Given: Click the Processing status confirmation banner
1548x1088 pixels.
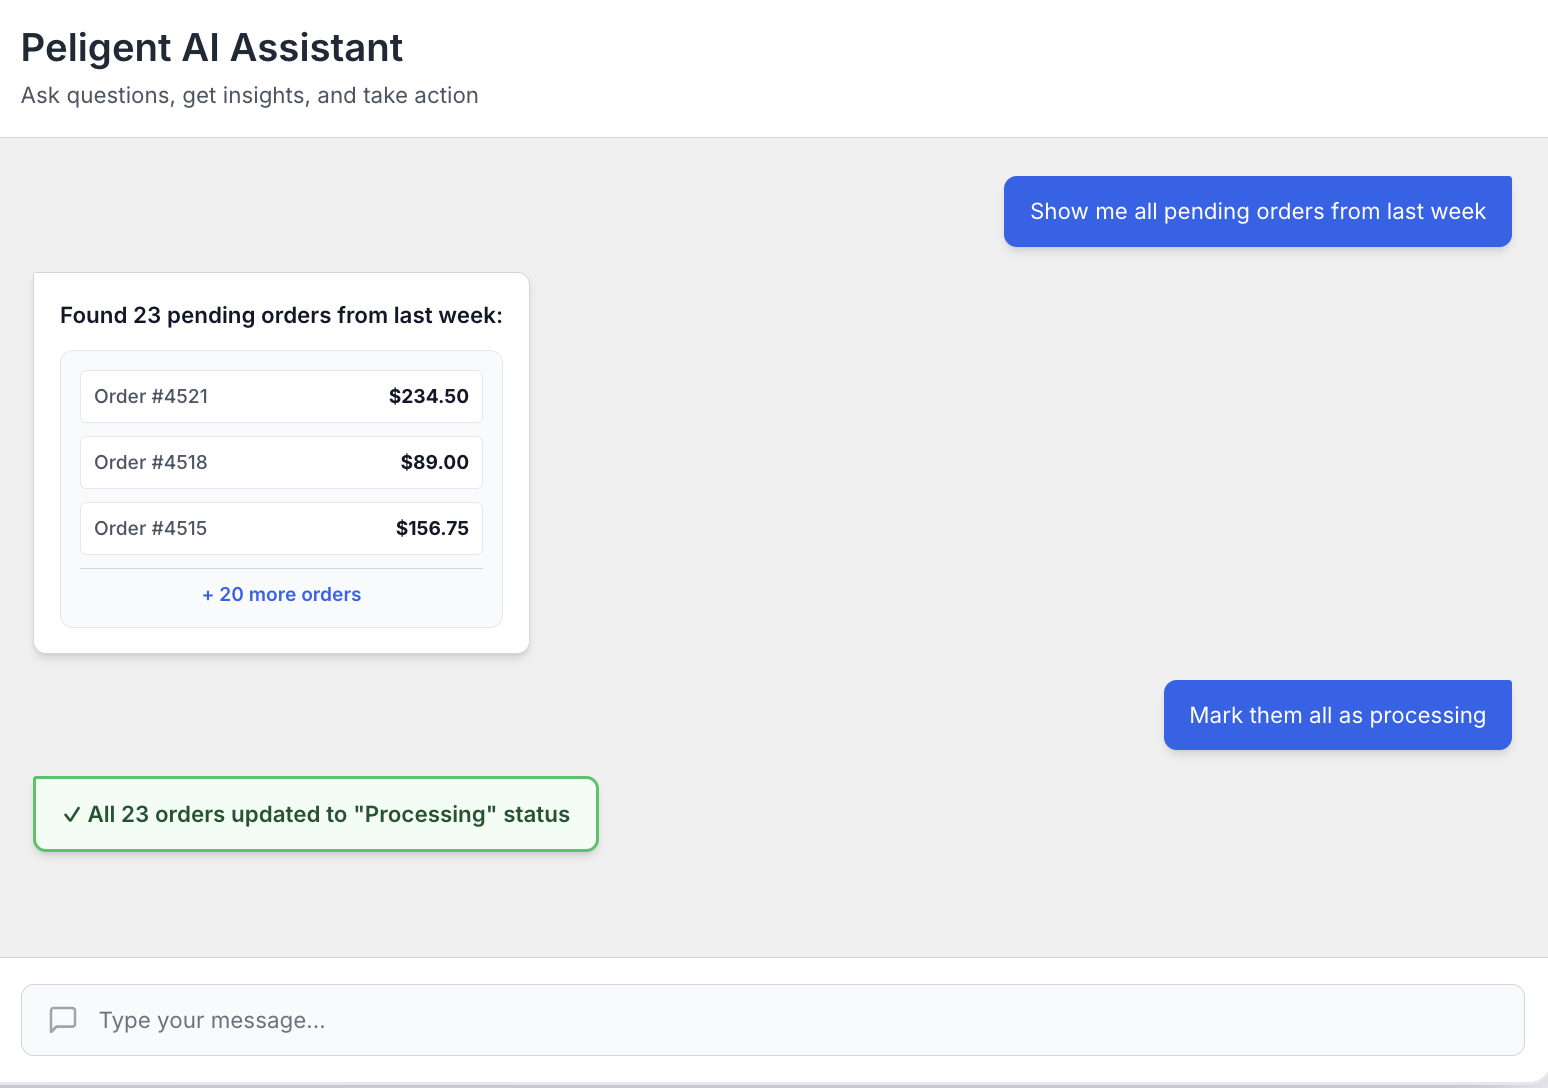Looking at the screenshot, I should pos(315,814).
